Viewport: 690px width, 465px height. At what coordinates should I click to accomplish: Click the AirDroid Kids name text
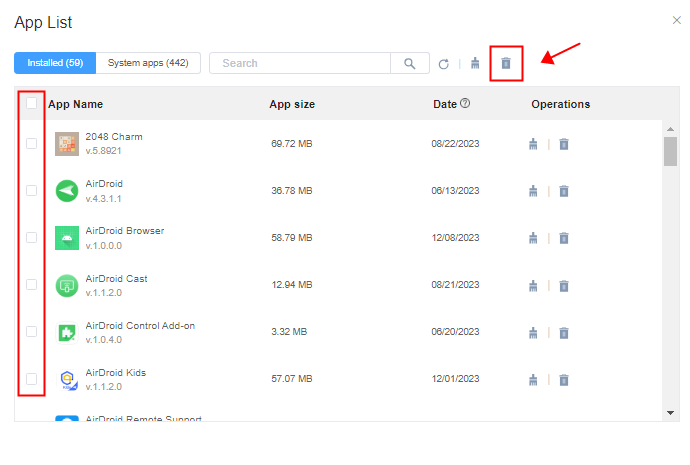116,373
